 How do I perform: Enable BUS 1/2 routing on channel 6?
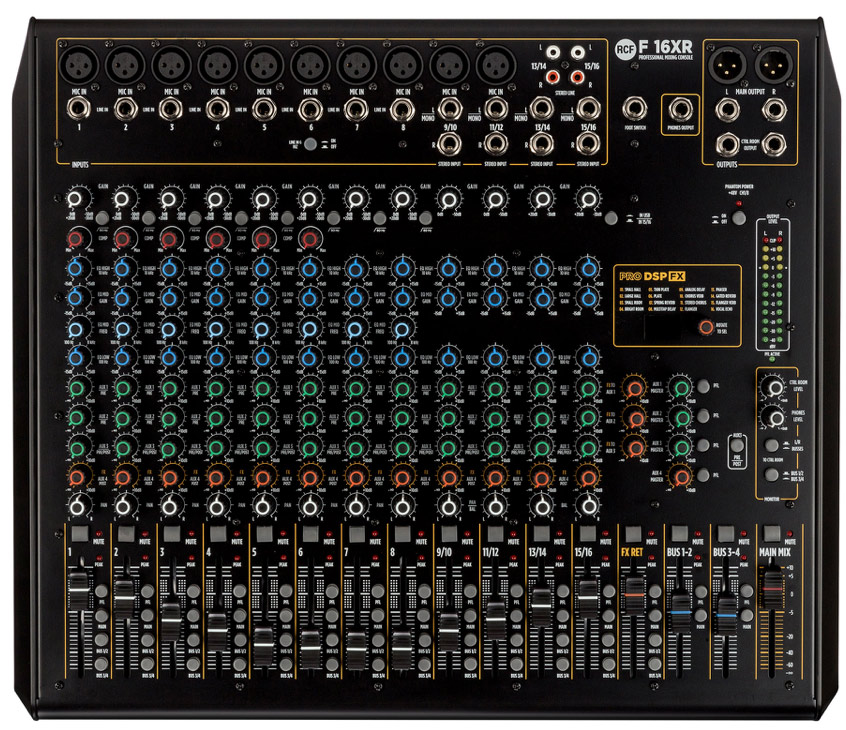(332, 640)
